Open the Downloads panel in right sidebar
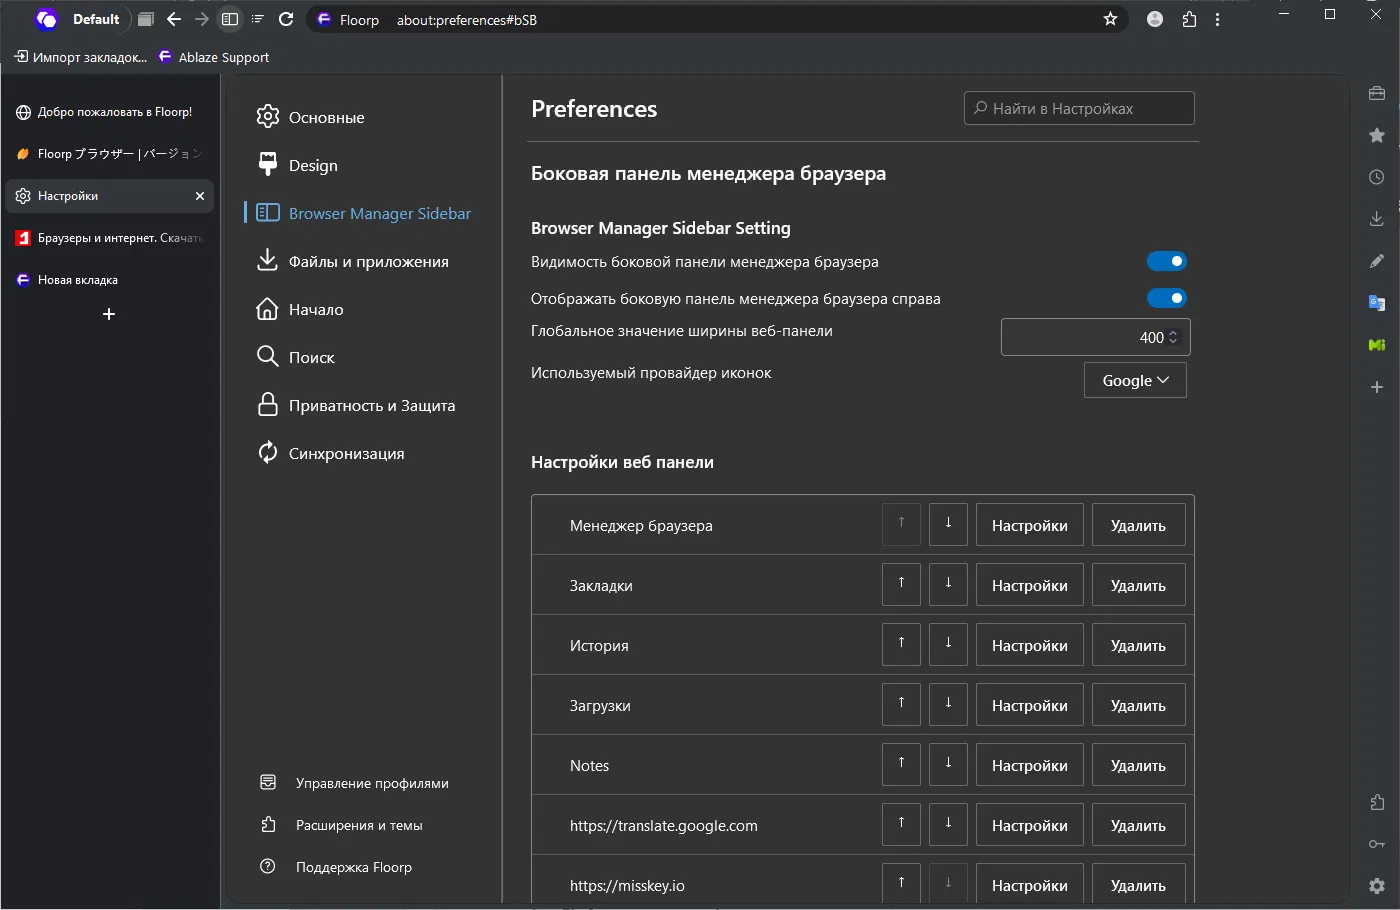This screenshot has height=910, width=1400. point(1377,219)
